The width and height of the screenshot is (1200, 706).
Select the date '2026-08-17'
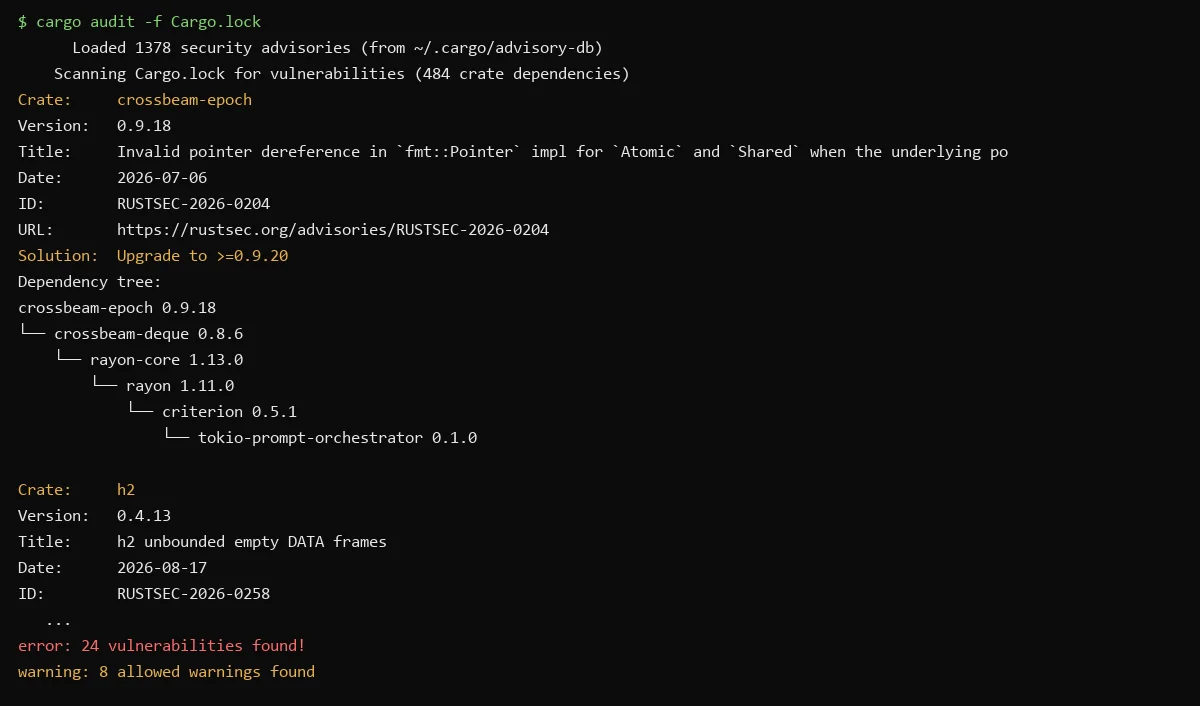pos(162,568)
